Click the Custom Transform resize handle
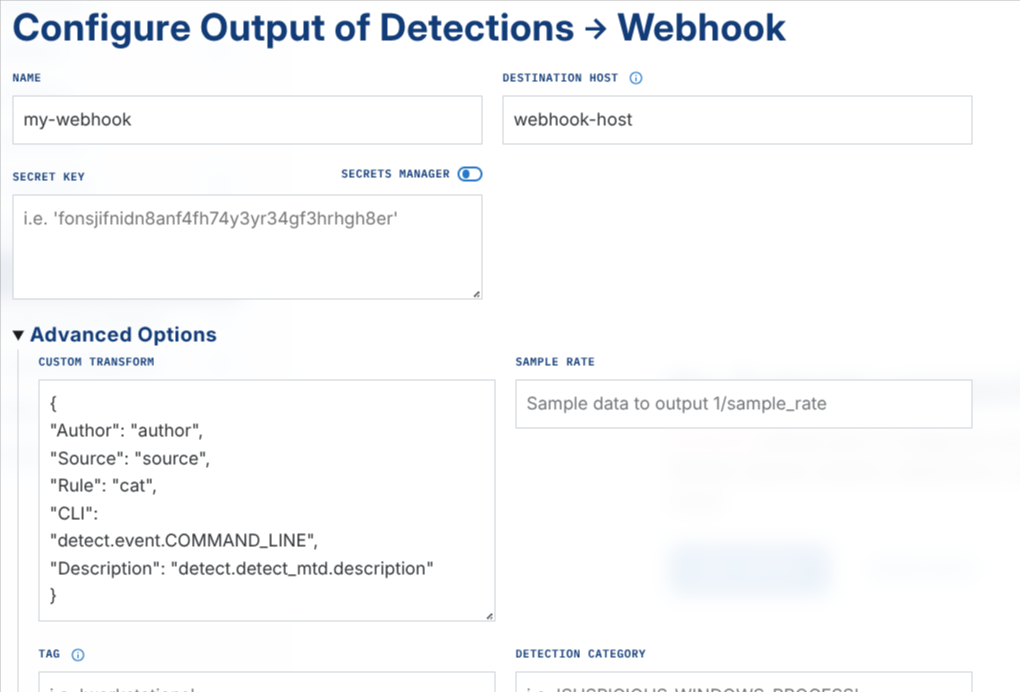The image size is (1020, 692). pos(489,616)
